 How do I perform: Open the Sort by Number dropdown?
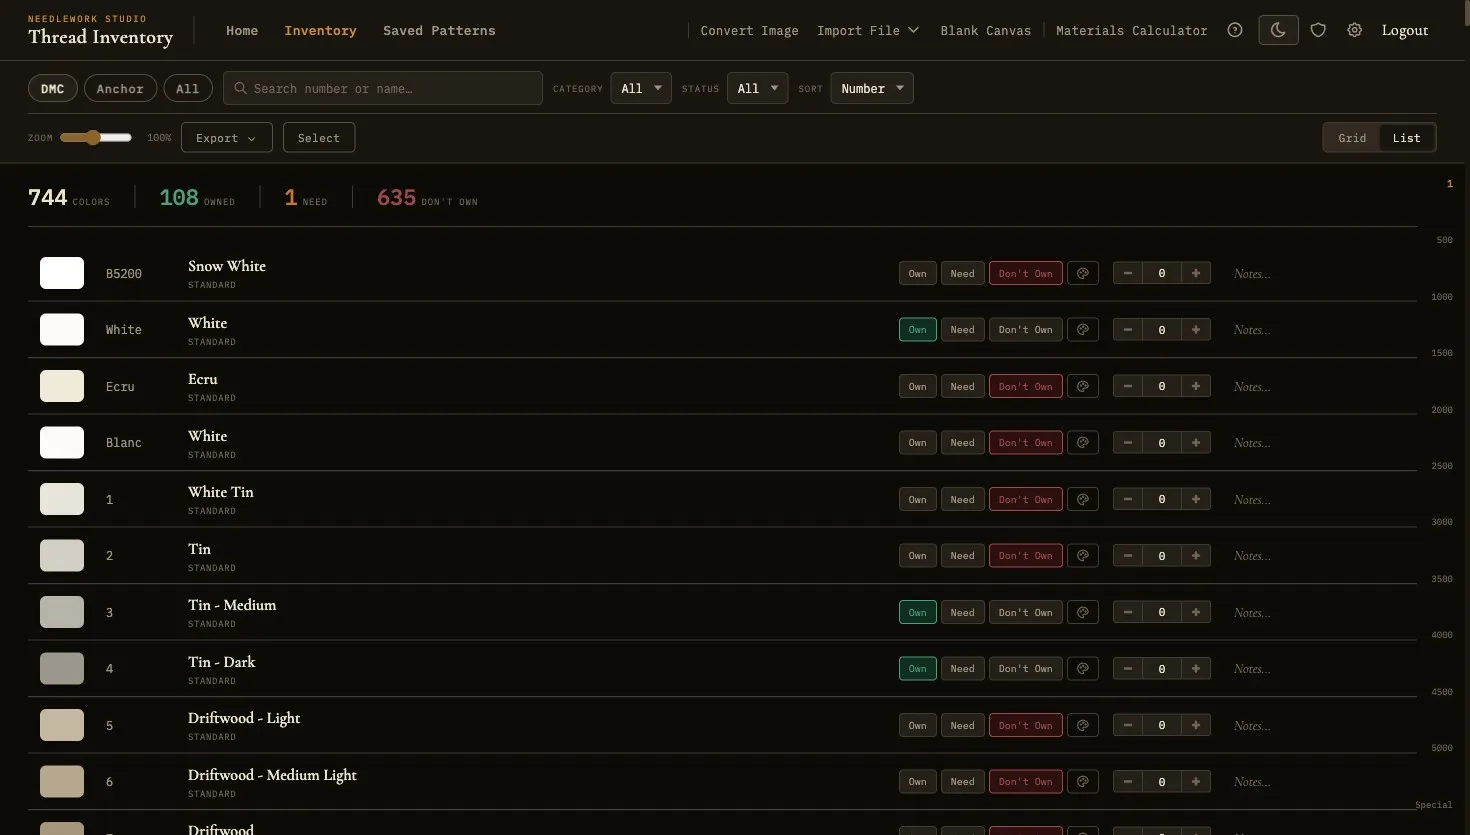[871, 88]
